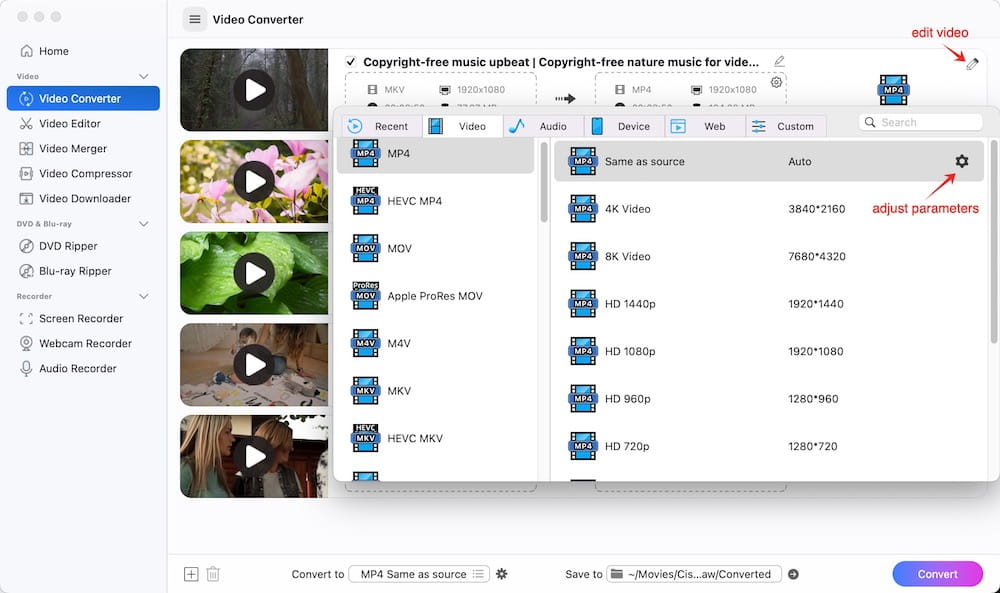Uncheck the Copyright-free music video checkbox

coord(350,62)
